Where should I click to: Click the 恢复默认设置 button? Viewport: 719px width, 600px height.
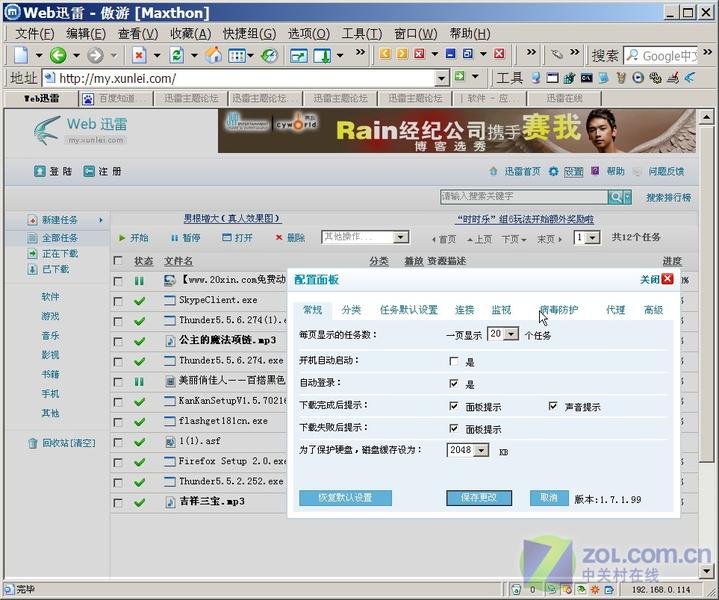click(345, 498)
